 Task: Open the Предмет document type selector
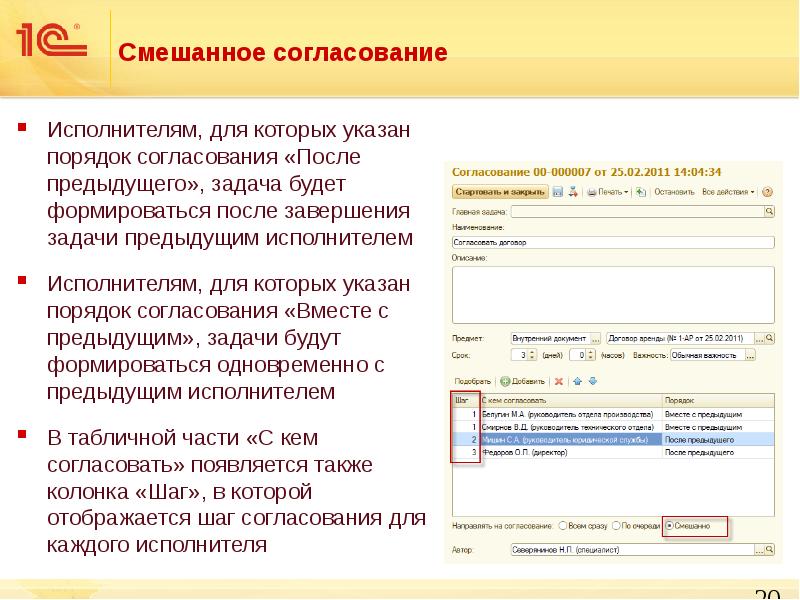(x=596, y=338)
